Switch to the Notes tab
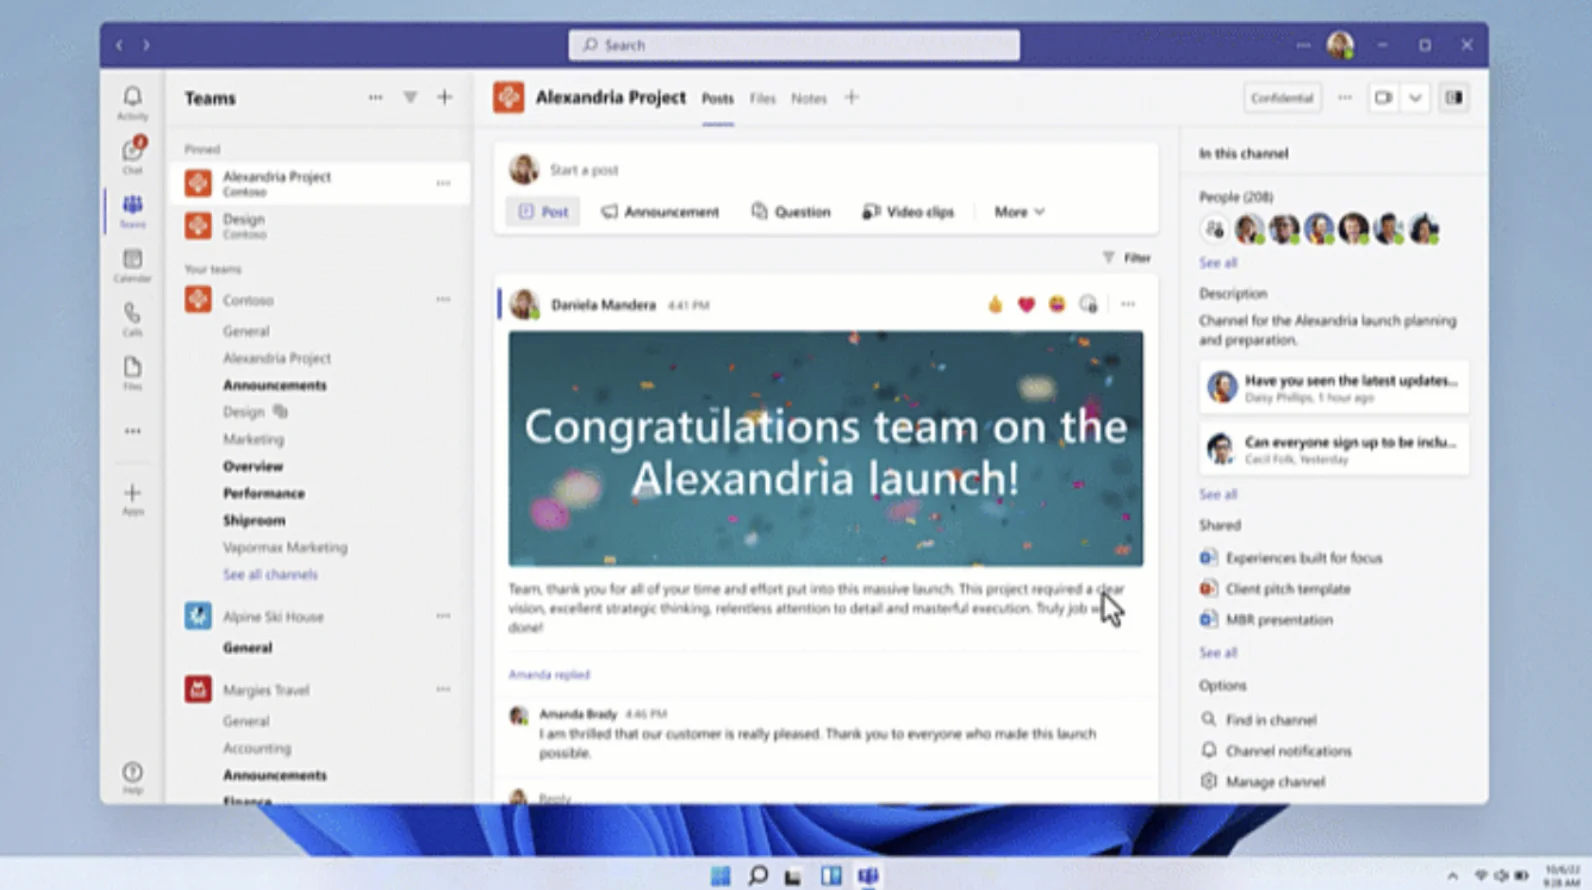1592x890 pixels. point(809,99)
